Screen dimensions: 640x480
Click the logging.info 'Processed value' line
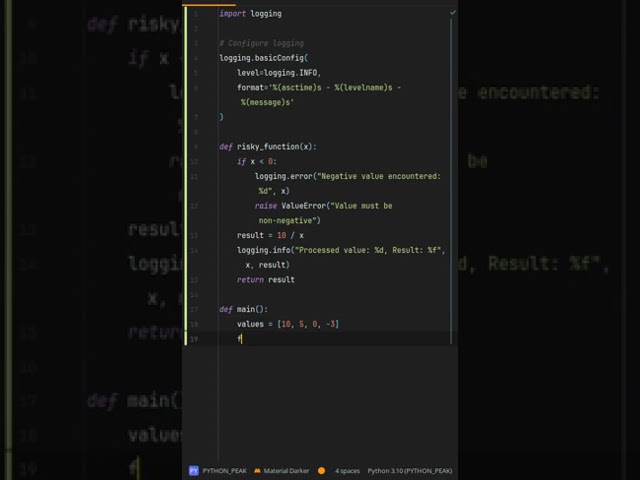(x=341, y=250)
